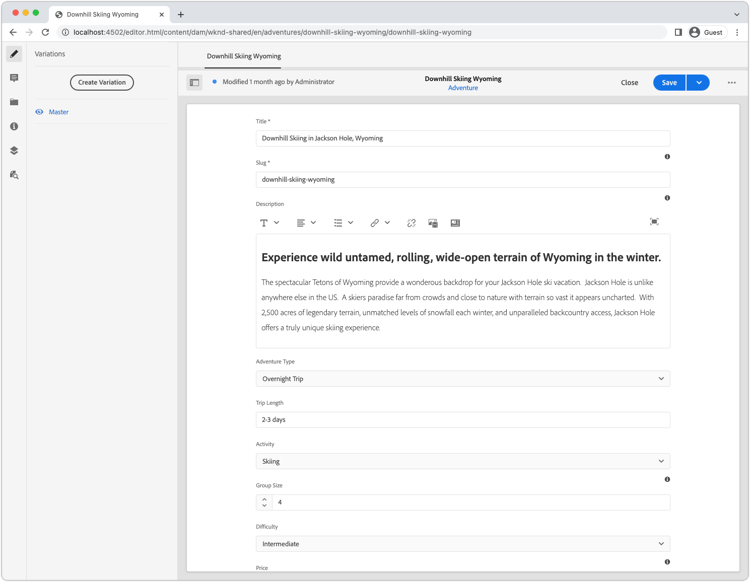750x582 pixels.
Task: Click fullscreen icon for Description editor
Action: (x=654, y=221)
